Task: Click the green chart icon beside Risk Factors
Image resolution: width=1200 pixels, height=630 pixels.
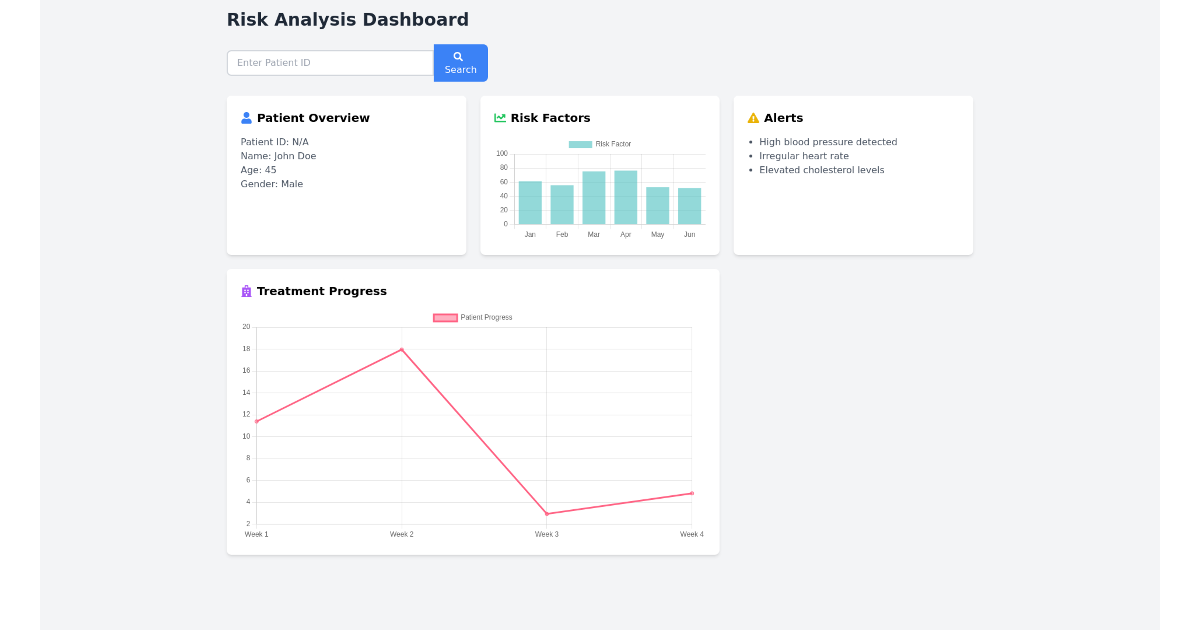Action: coord(498,117)
